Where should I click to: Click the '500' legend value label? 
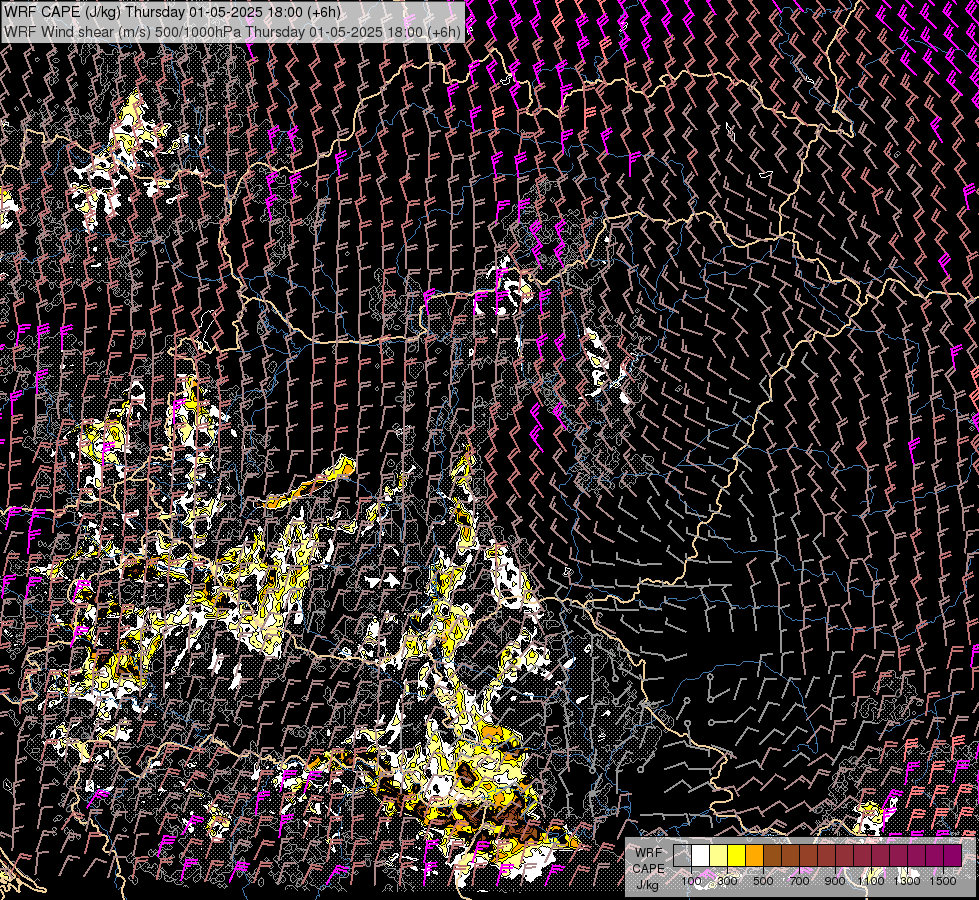click(763, 881)
